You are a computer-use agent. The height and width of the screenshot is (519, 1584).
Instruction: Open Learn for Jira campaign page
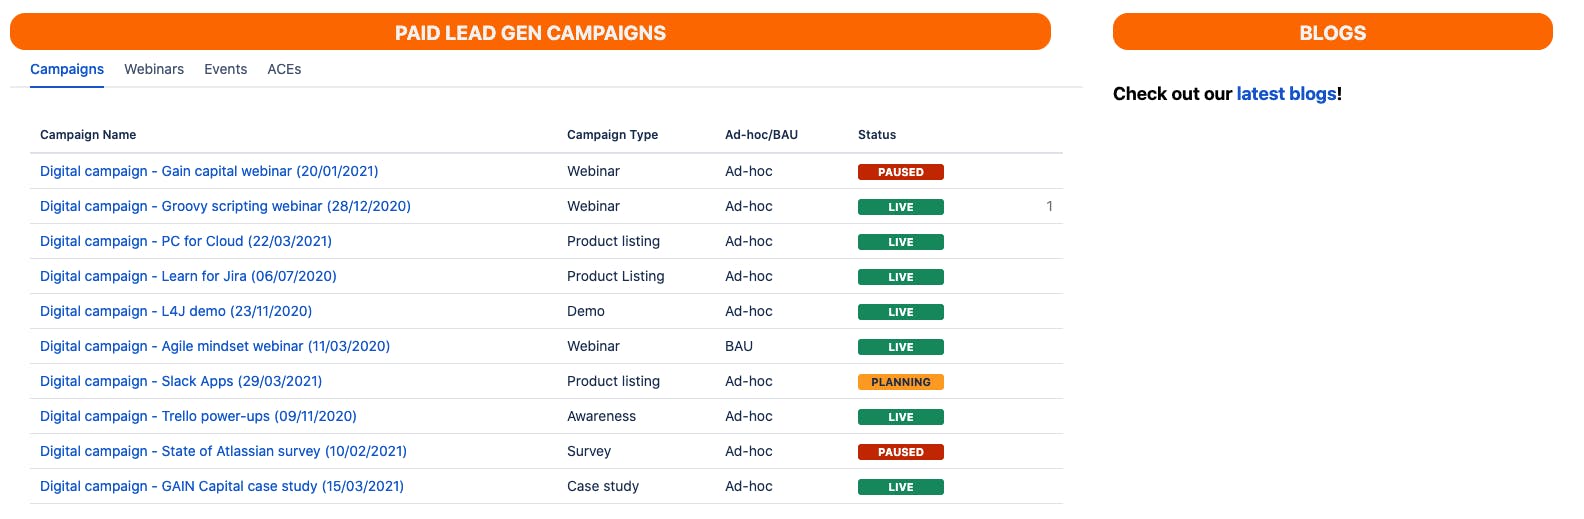pos(188,276)
